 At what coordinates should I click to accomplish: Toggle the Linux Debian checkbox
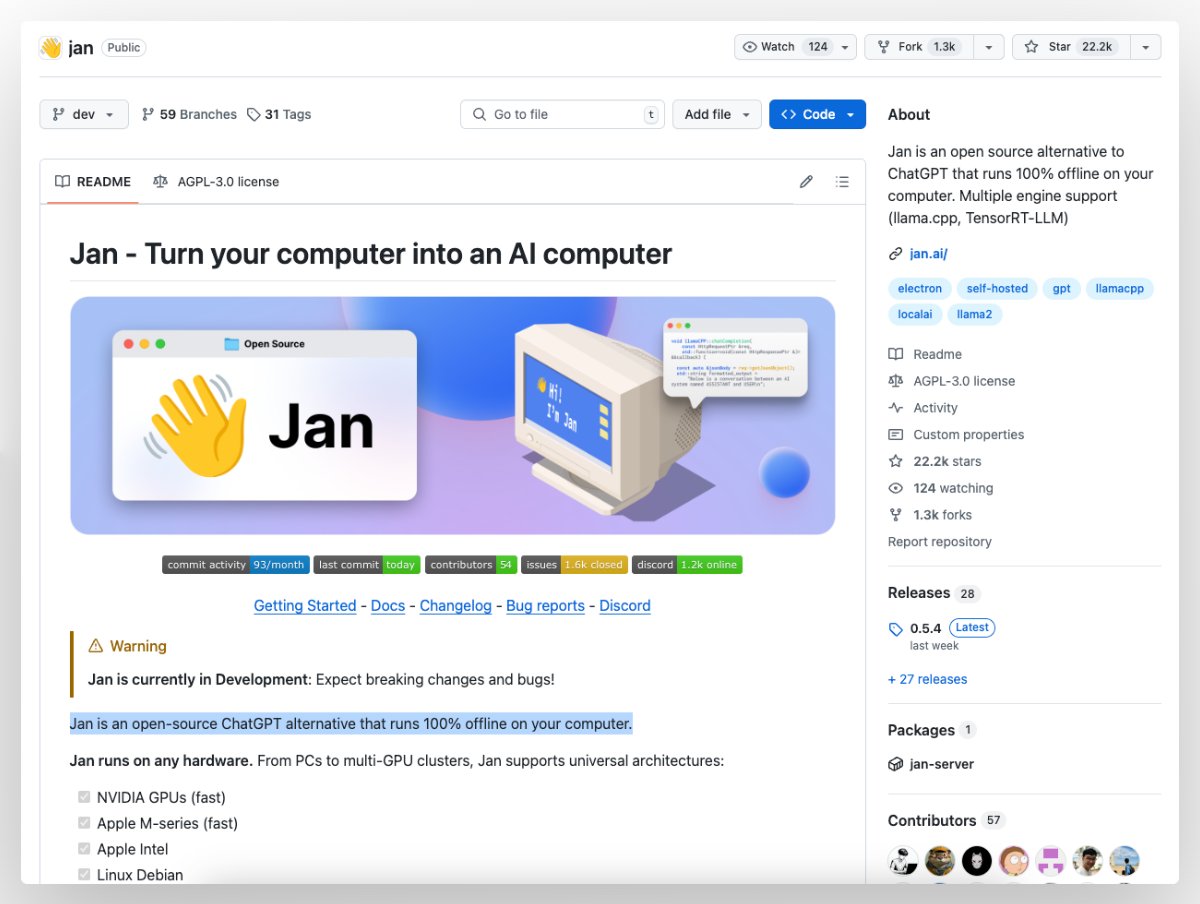click(84, 875)
